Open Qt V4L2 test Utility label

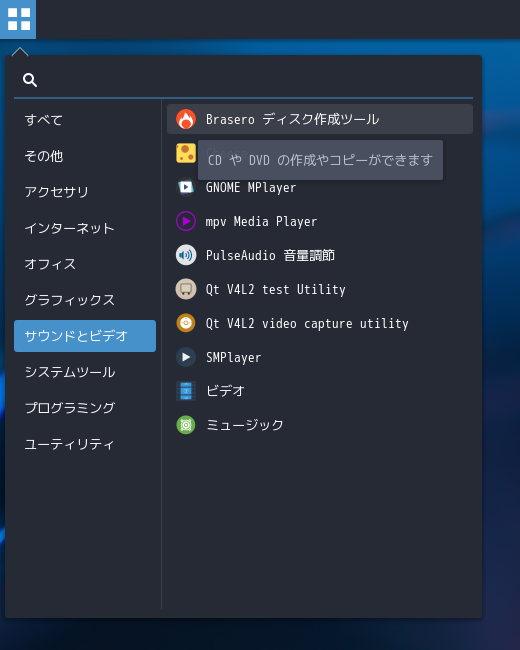[275, 289]
